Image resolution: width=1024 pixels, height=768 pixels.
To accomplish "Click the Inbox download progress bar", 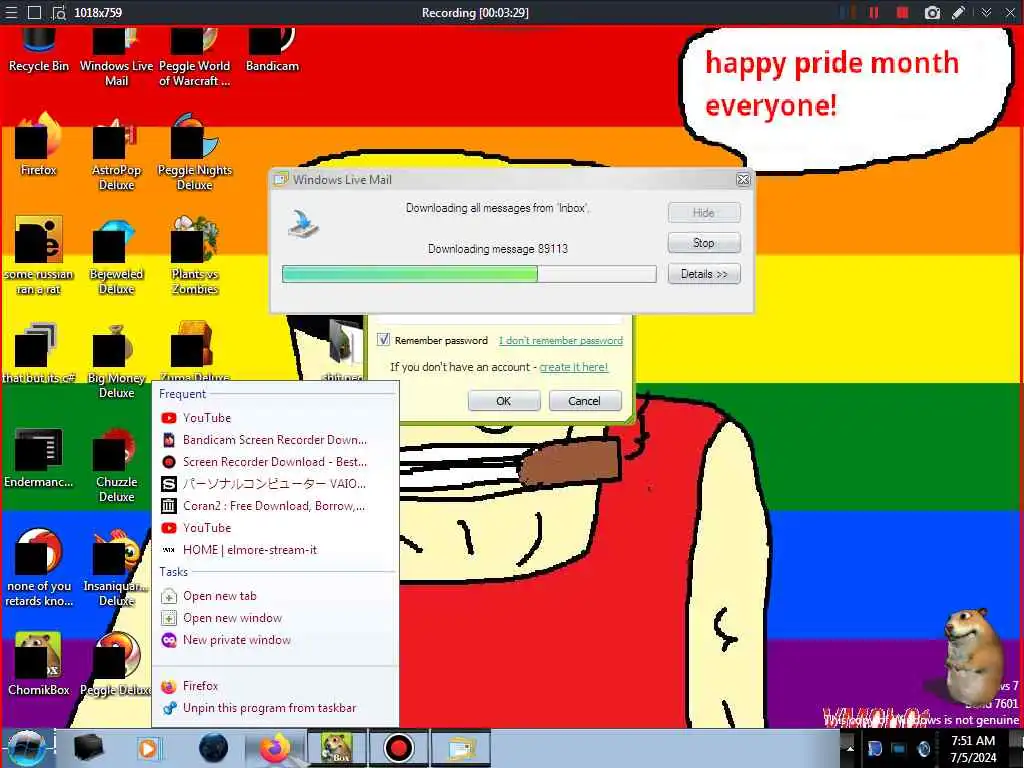I will 469,274.
